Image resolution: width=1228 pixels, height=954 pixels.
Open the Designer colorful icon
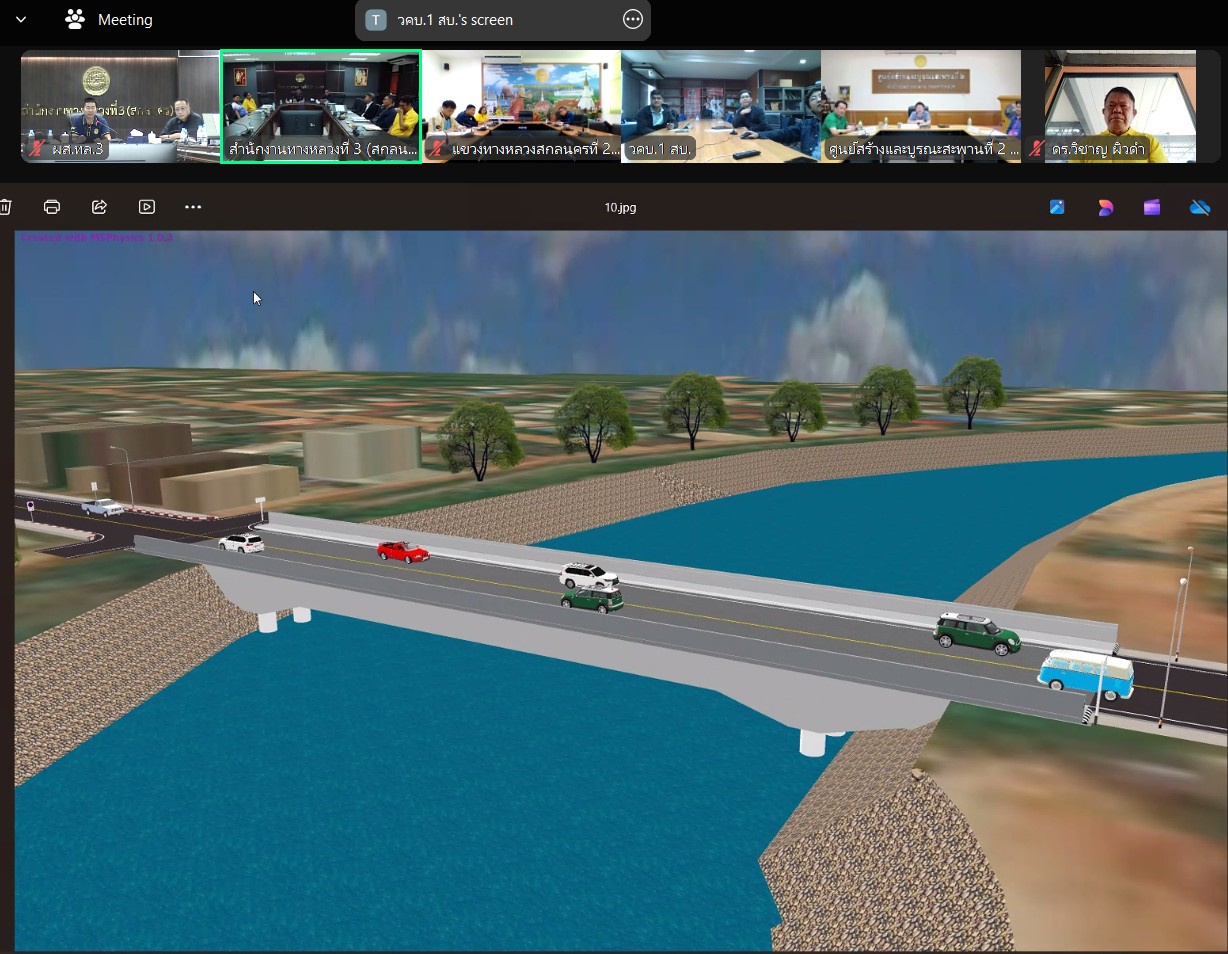(x=1105, y=207)
